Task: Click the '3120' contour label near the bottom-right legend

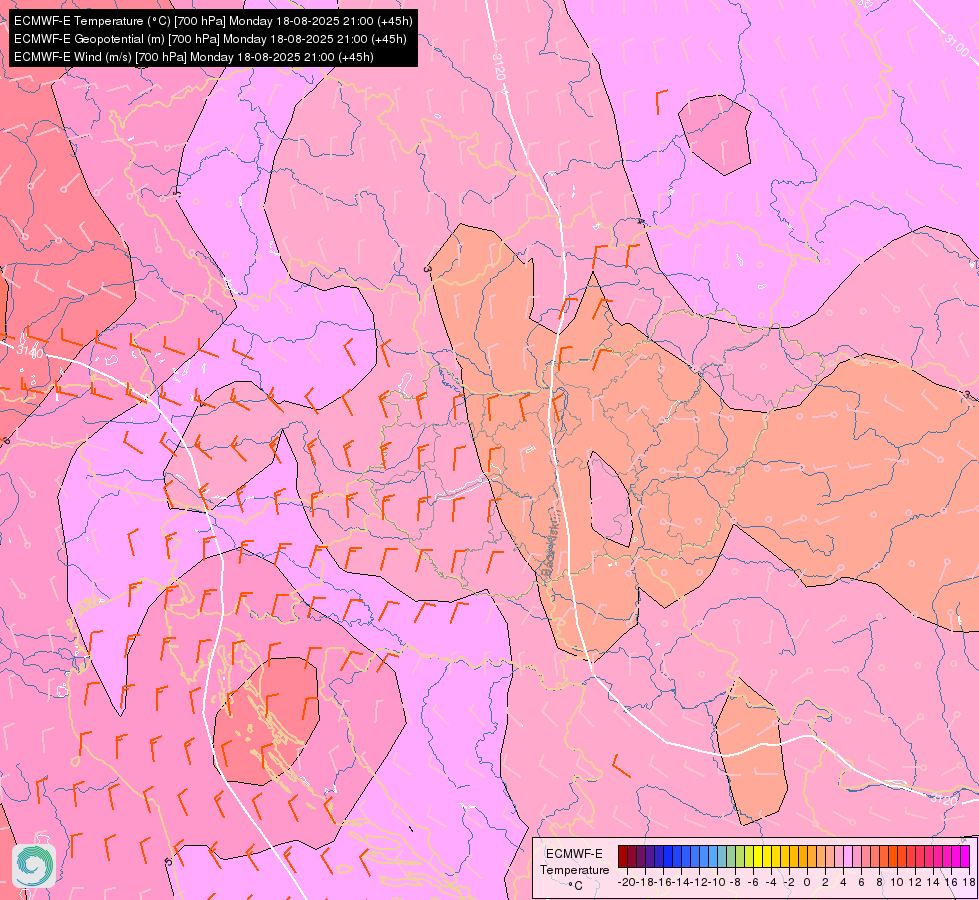Action: [943, 799]
